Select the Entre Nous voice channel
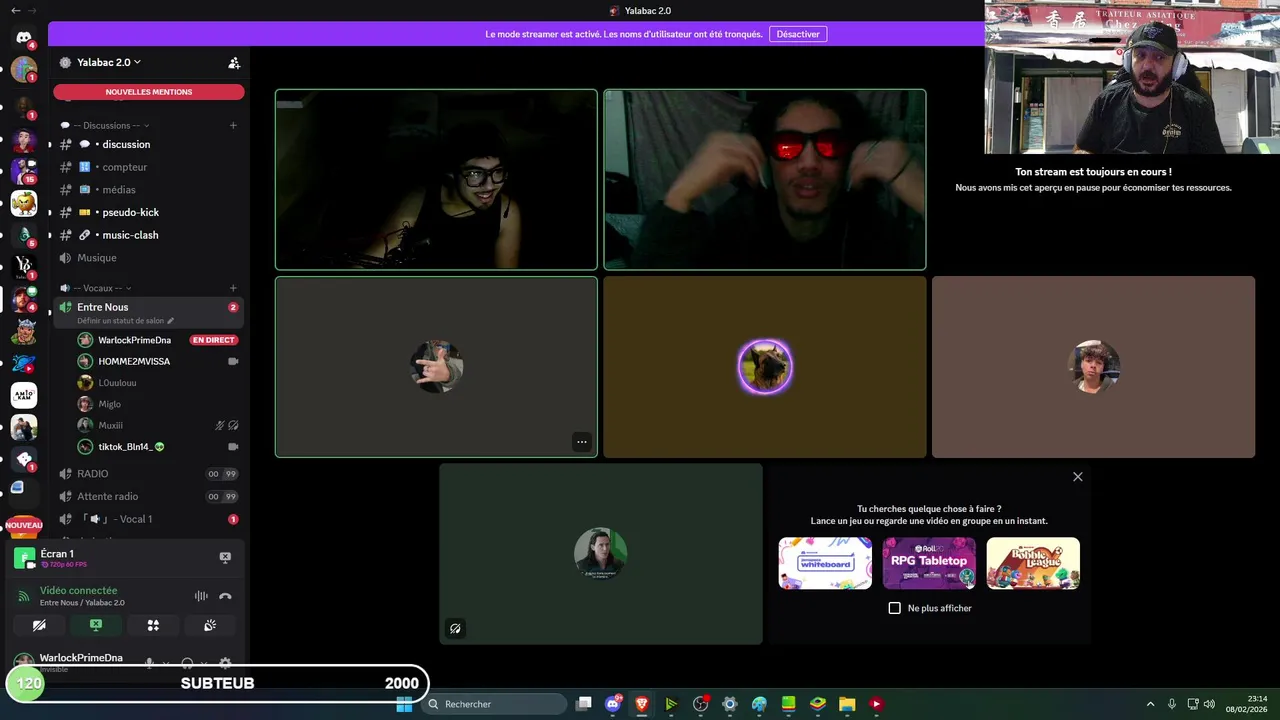The width and height of the screenshot is (1280, 720). click(x=149, y=312)
